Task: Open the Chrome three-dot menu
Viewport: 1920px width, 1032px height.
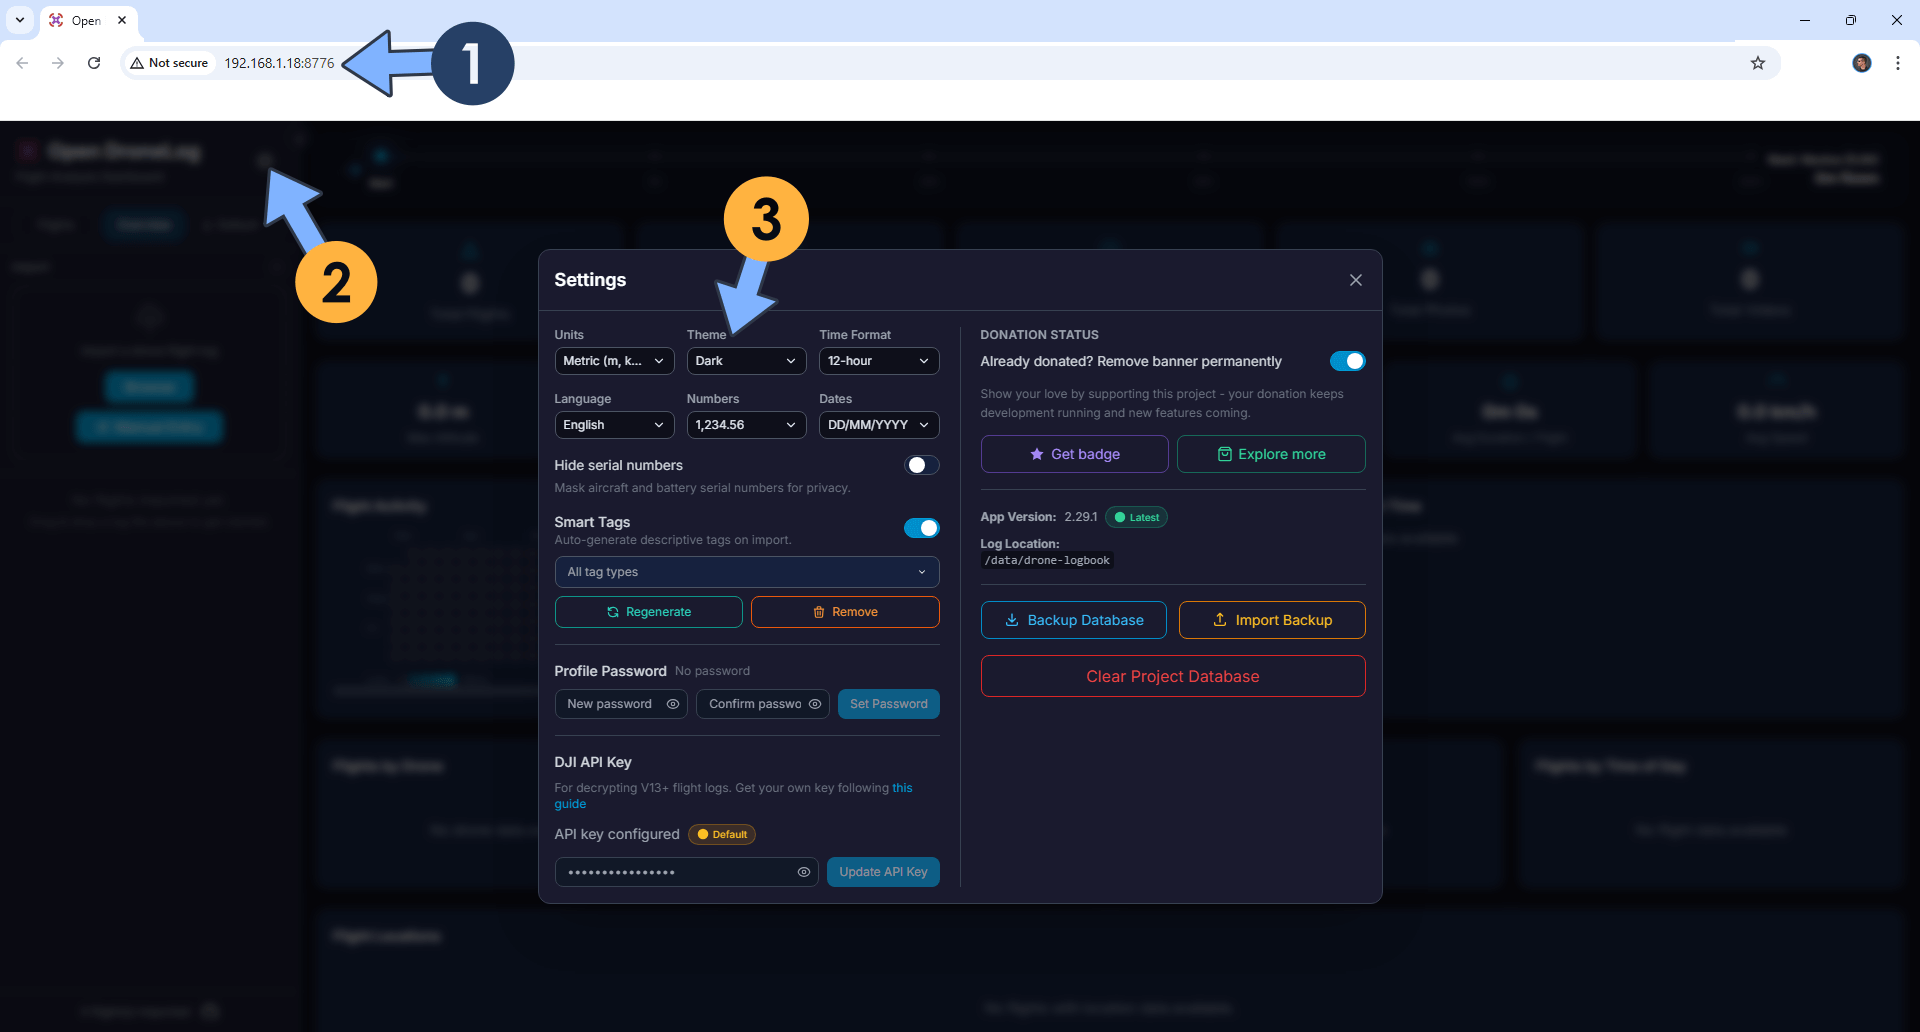Action: pyautogui.click(x=1898, y=62)
